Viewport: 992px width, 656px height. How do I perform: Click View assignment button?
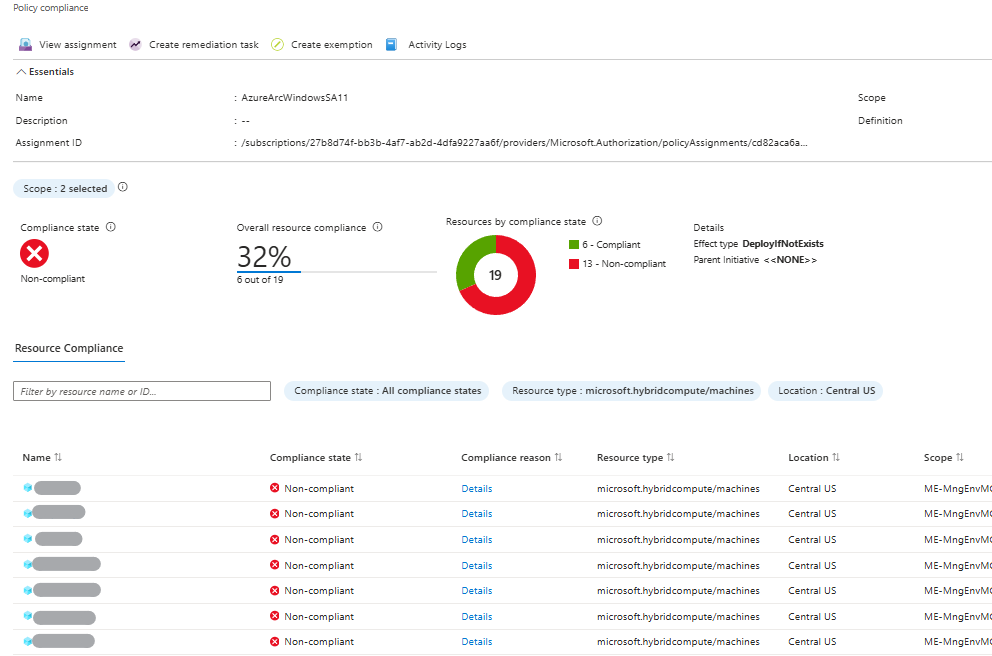pos(68,44)
